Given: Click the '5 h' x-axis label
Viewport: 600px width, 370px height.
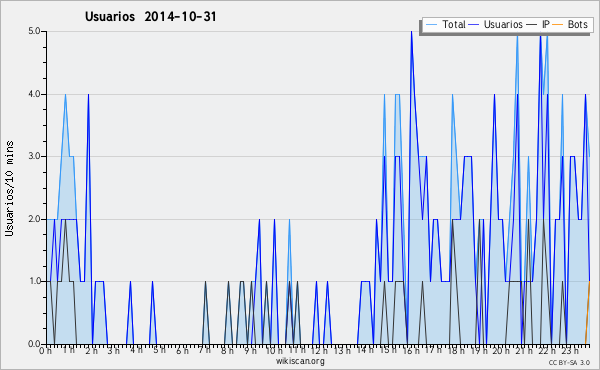Looking at the screenshot, I should 159,350.
